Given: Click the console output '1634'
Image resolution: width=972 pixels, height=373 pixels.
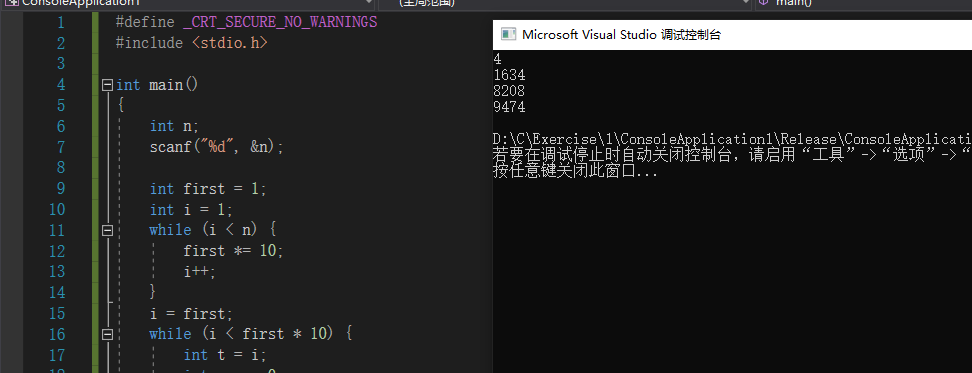Looking at the screenshot, I should (x=510, y=75).
